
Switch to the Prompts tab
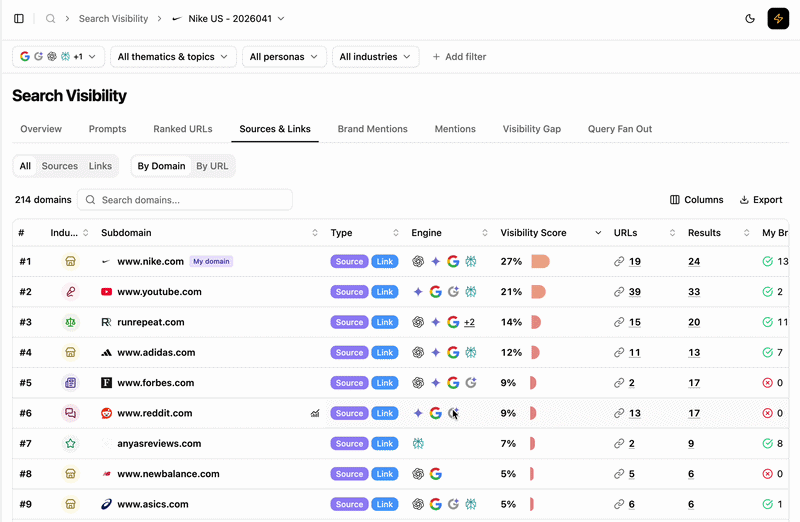[107, 129]
